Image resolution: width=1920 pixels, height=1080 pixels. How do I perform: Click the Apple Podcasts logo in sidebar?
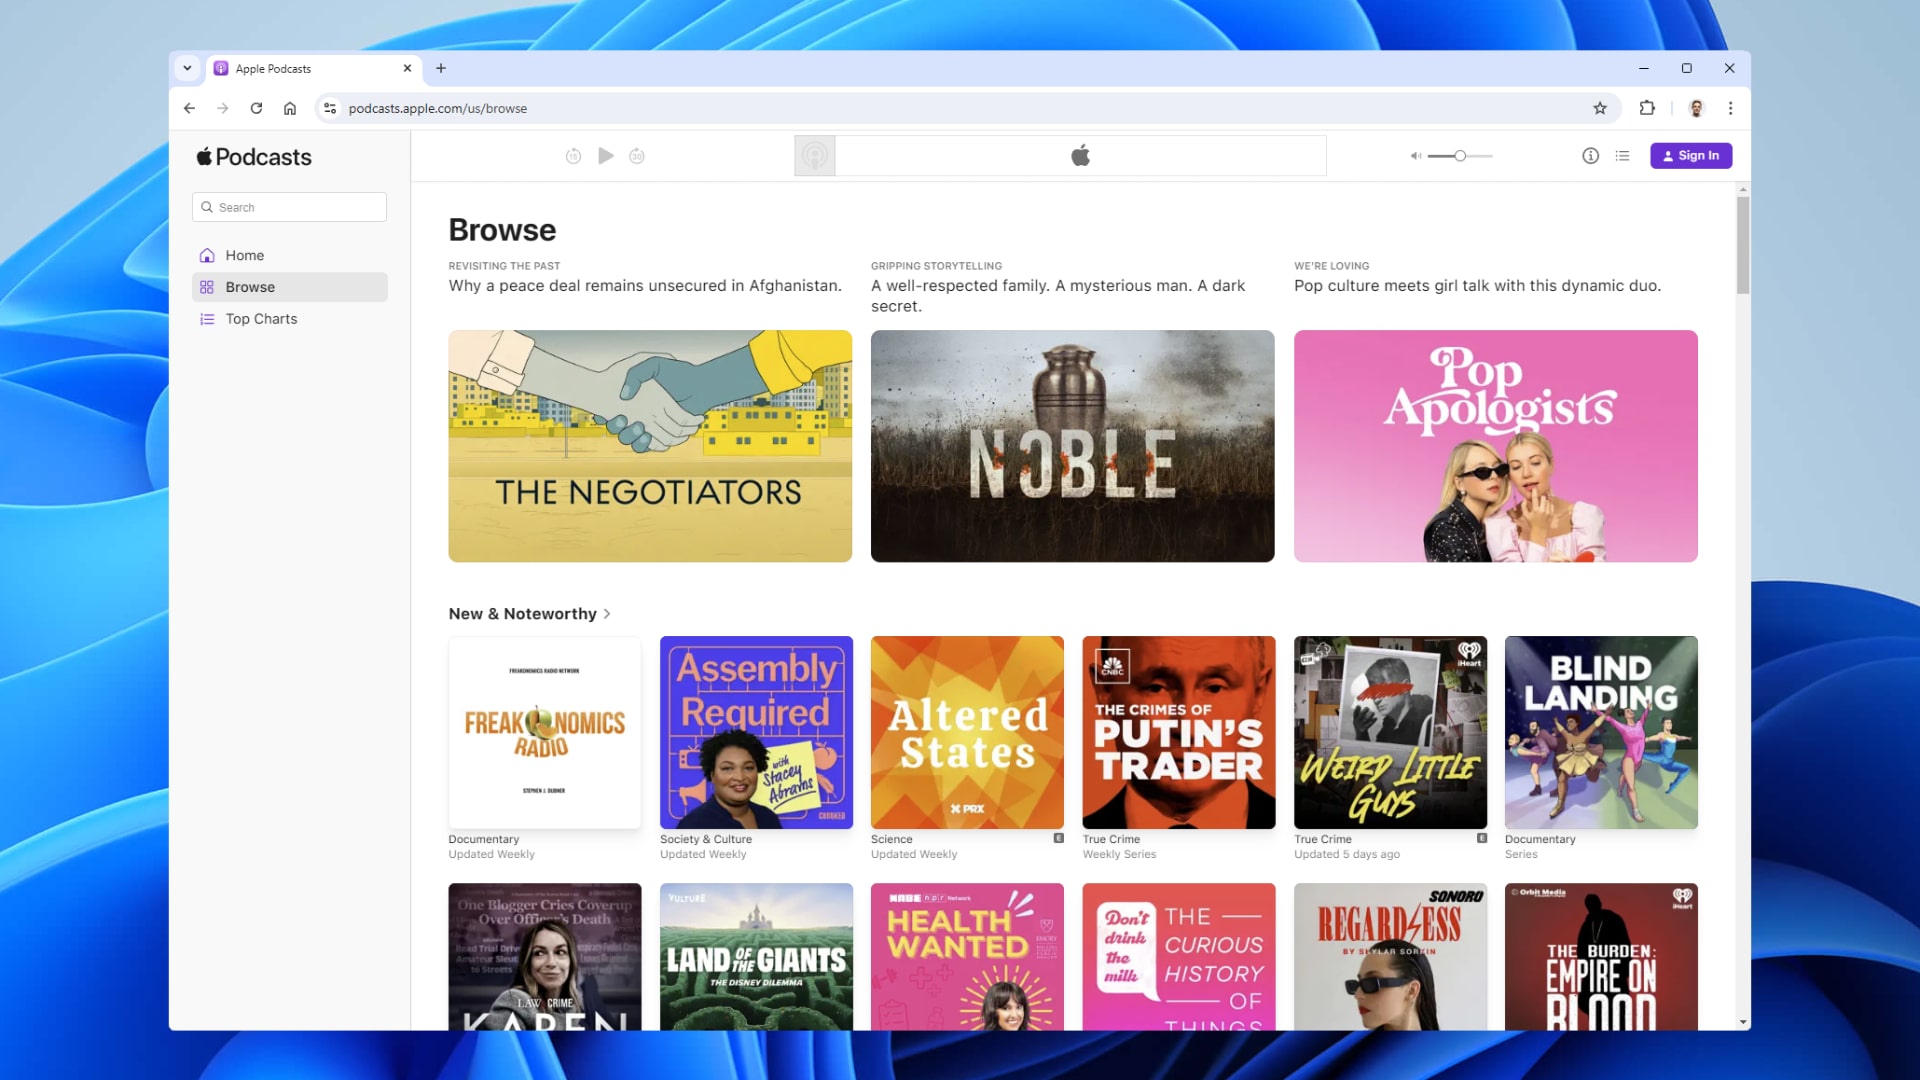point(254,157)
